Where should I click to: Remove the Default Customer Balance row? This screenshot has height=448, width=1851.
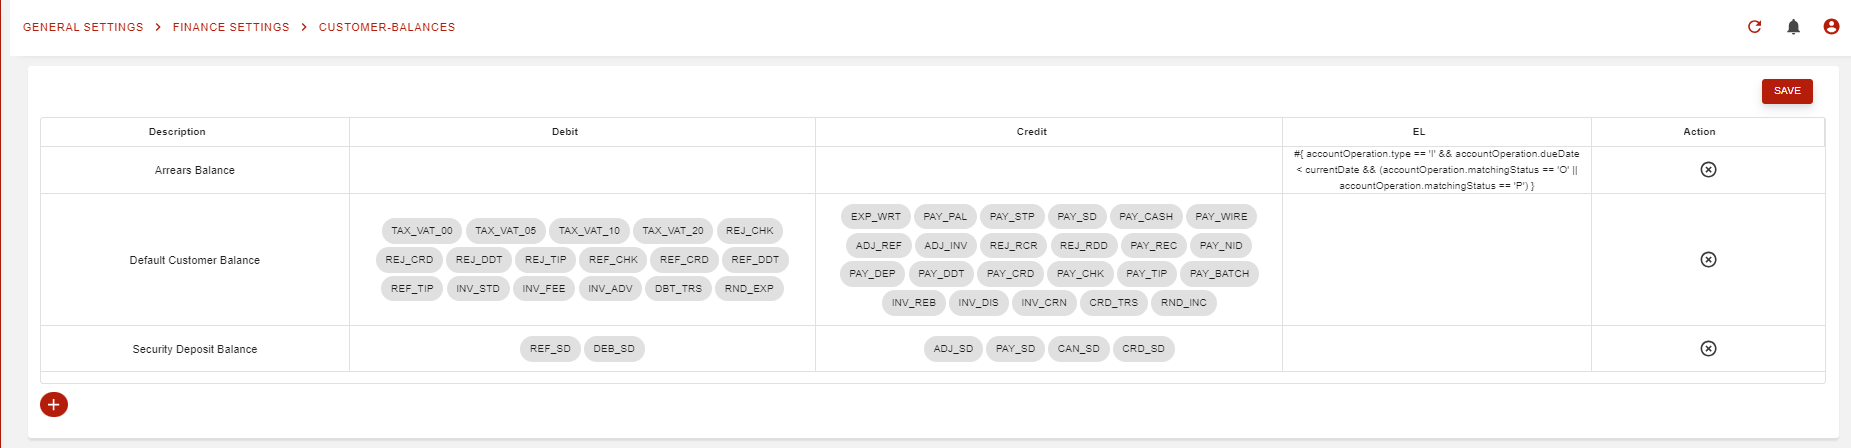tap(1708, 260)
